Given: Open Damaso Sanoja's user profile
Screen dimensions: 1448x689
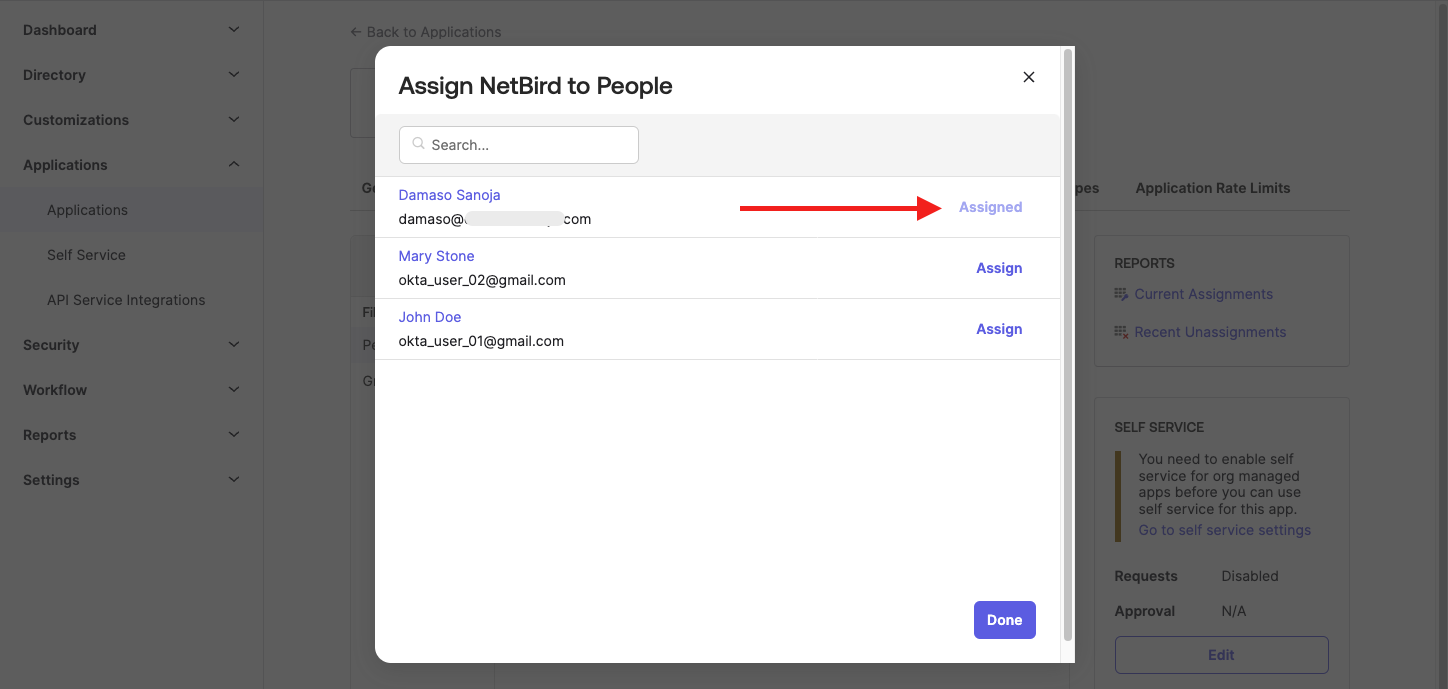Looking at the screenshot, I should pyautogui.click(x=449, y=194).
